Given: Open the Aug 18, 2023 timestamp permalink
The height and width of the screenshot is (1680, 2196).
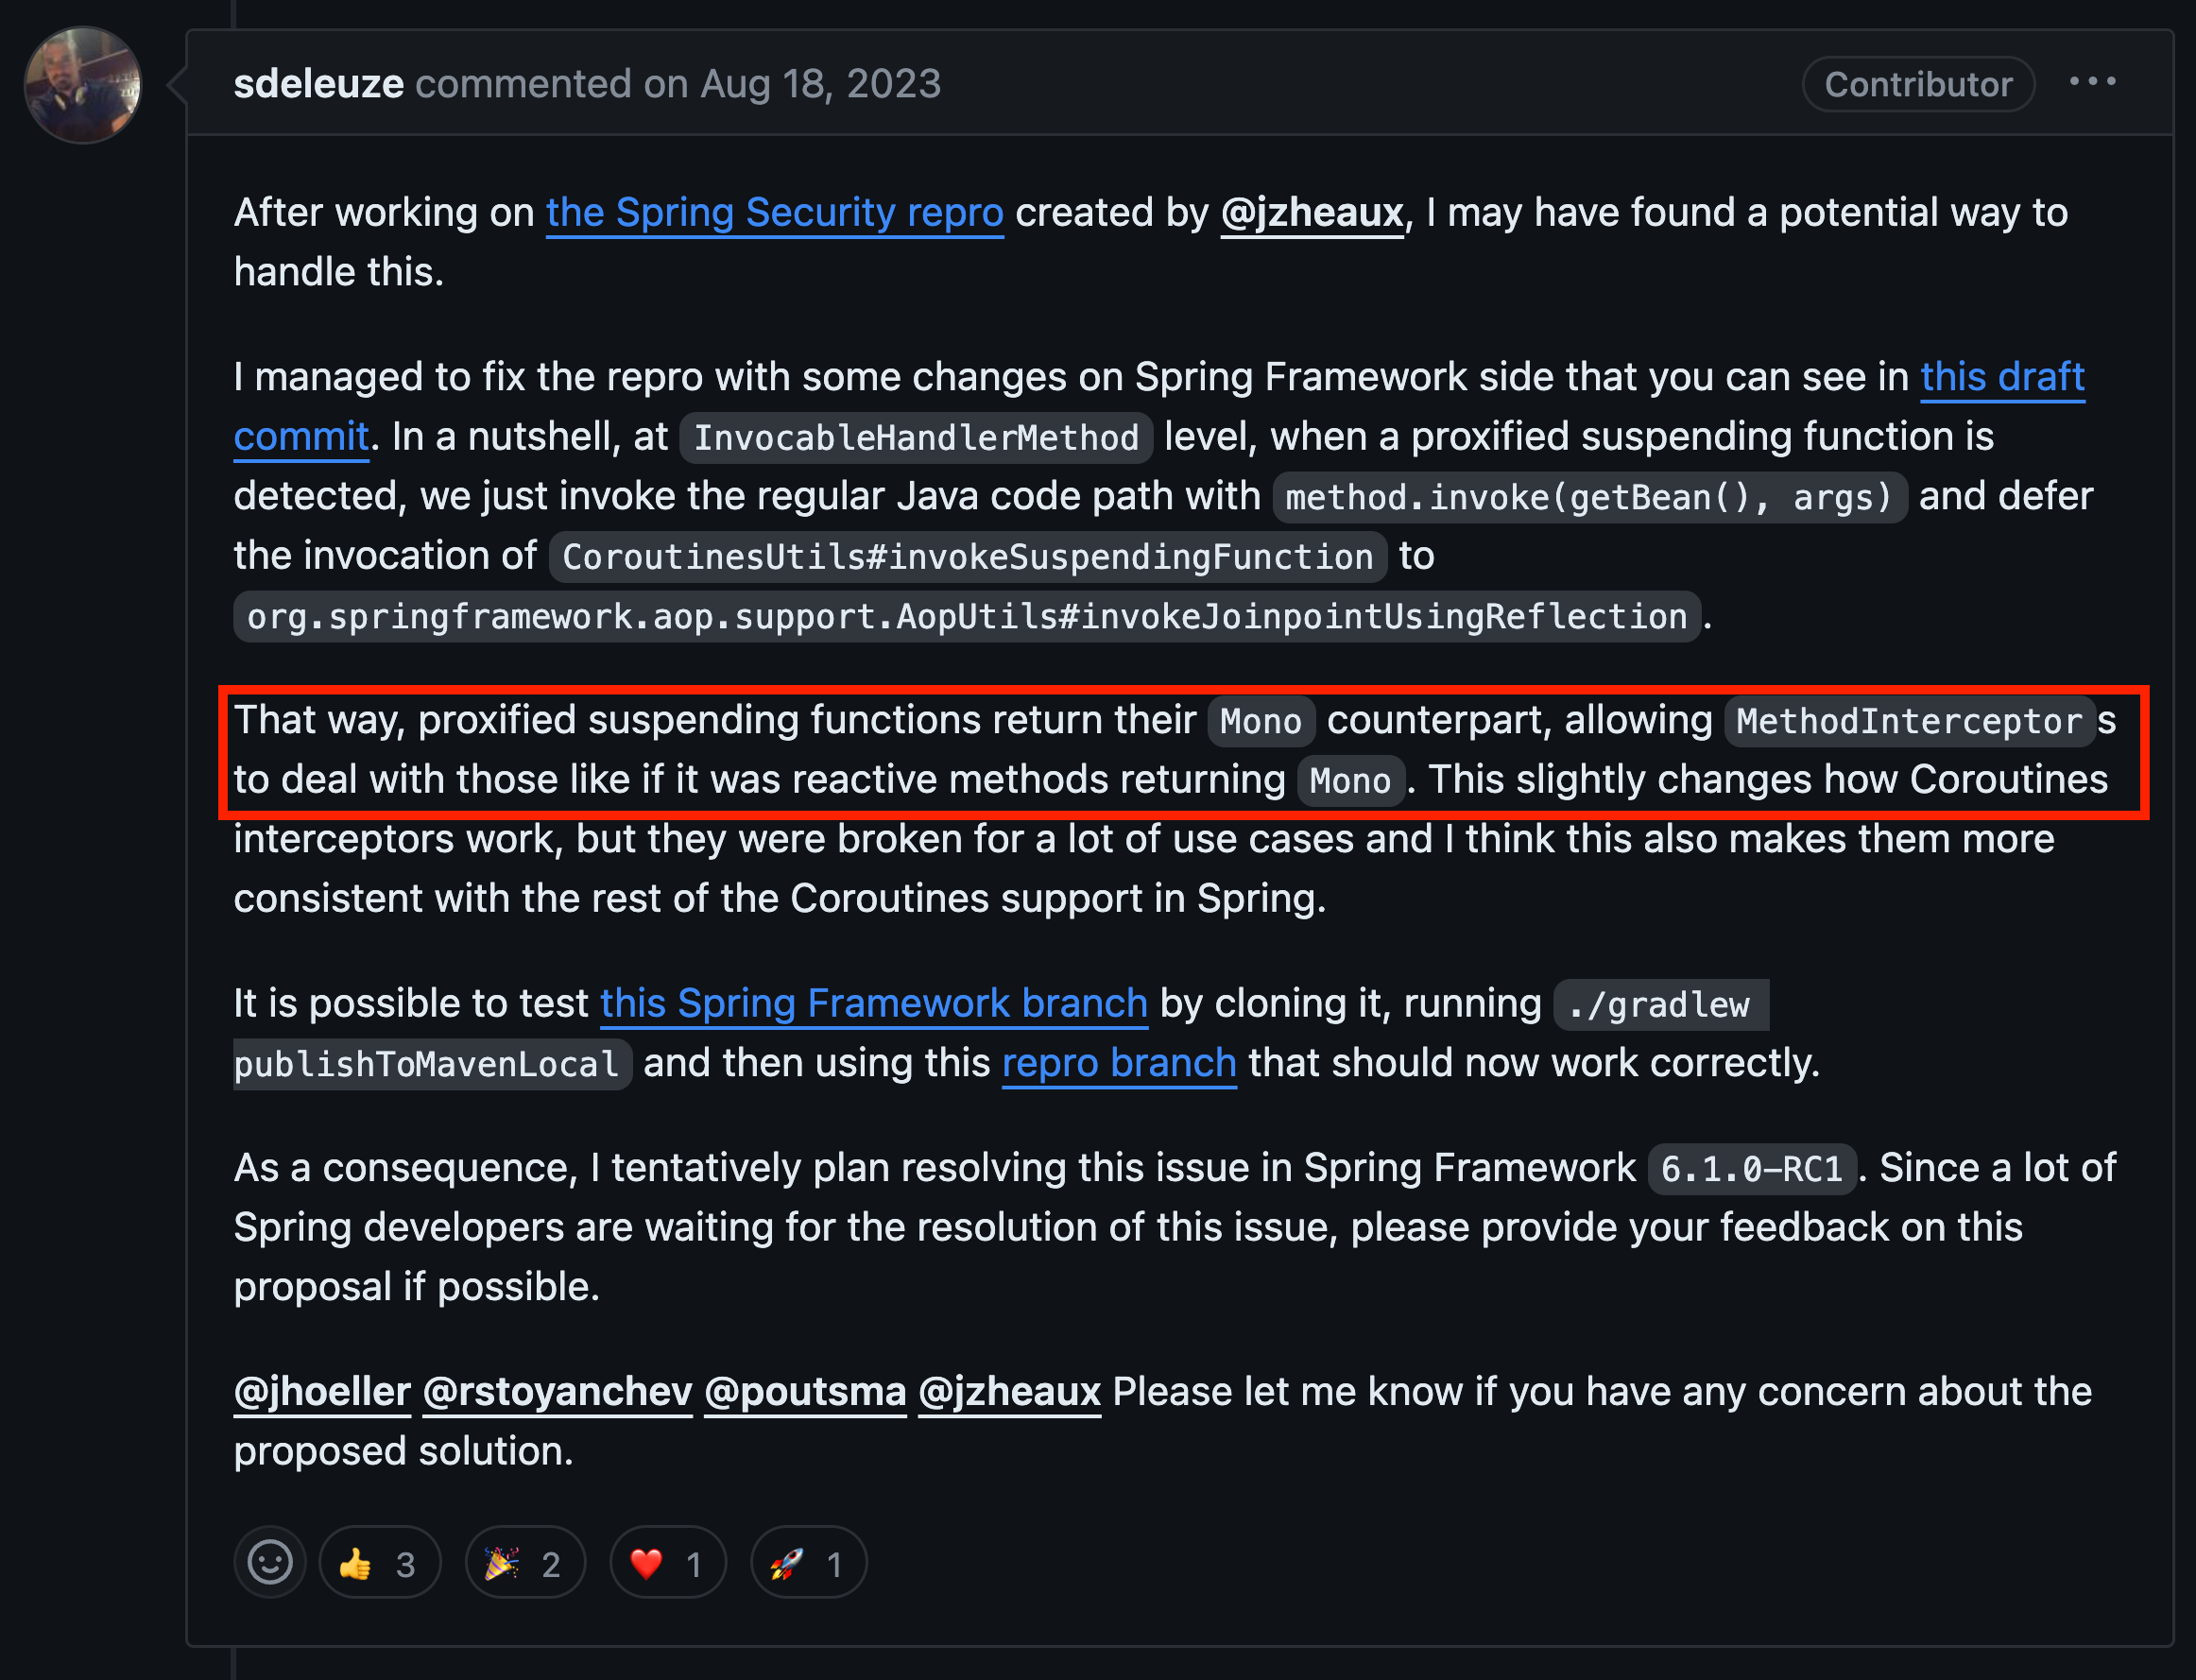Looking at the screenshot, I should click(x=820, y=84).
